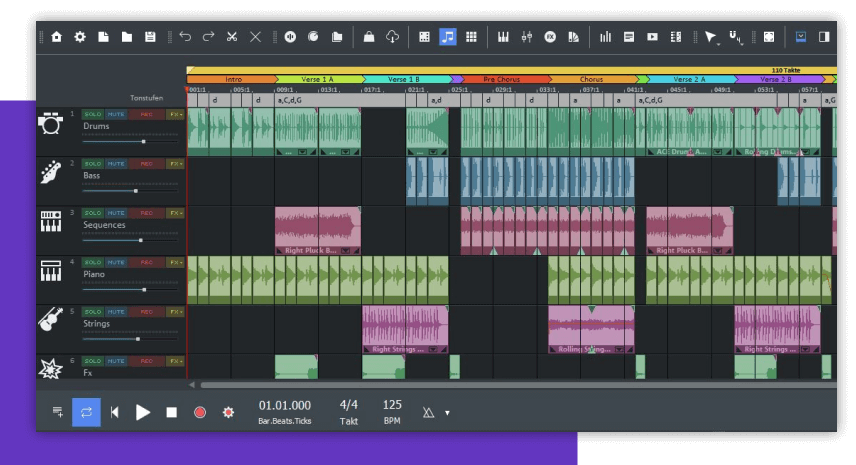Image resolution: width=856 pixels, height=465 pixels.
Task: Click the FX effects toolbar icon
Action: 551,37
